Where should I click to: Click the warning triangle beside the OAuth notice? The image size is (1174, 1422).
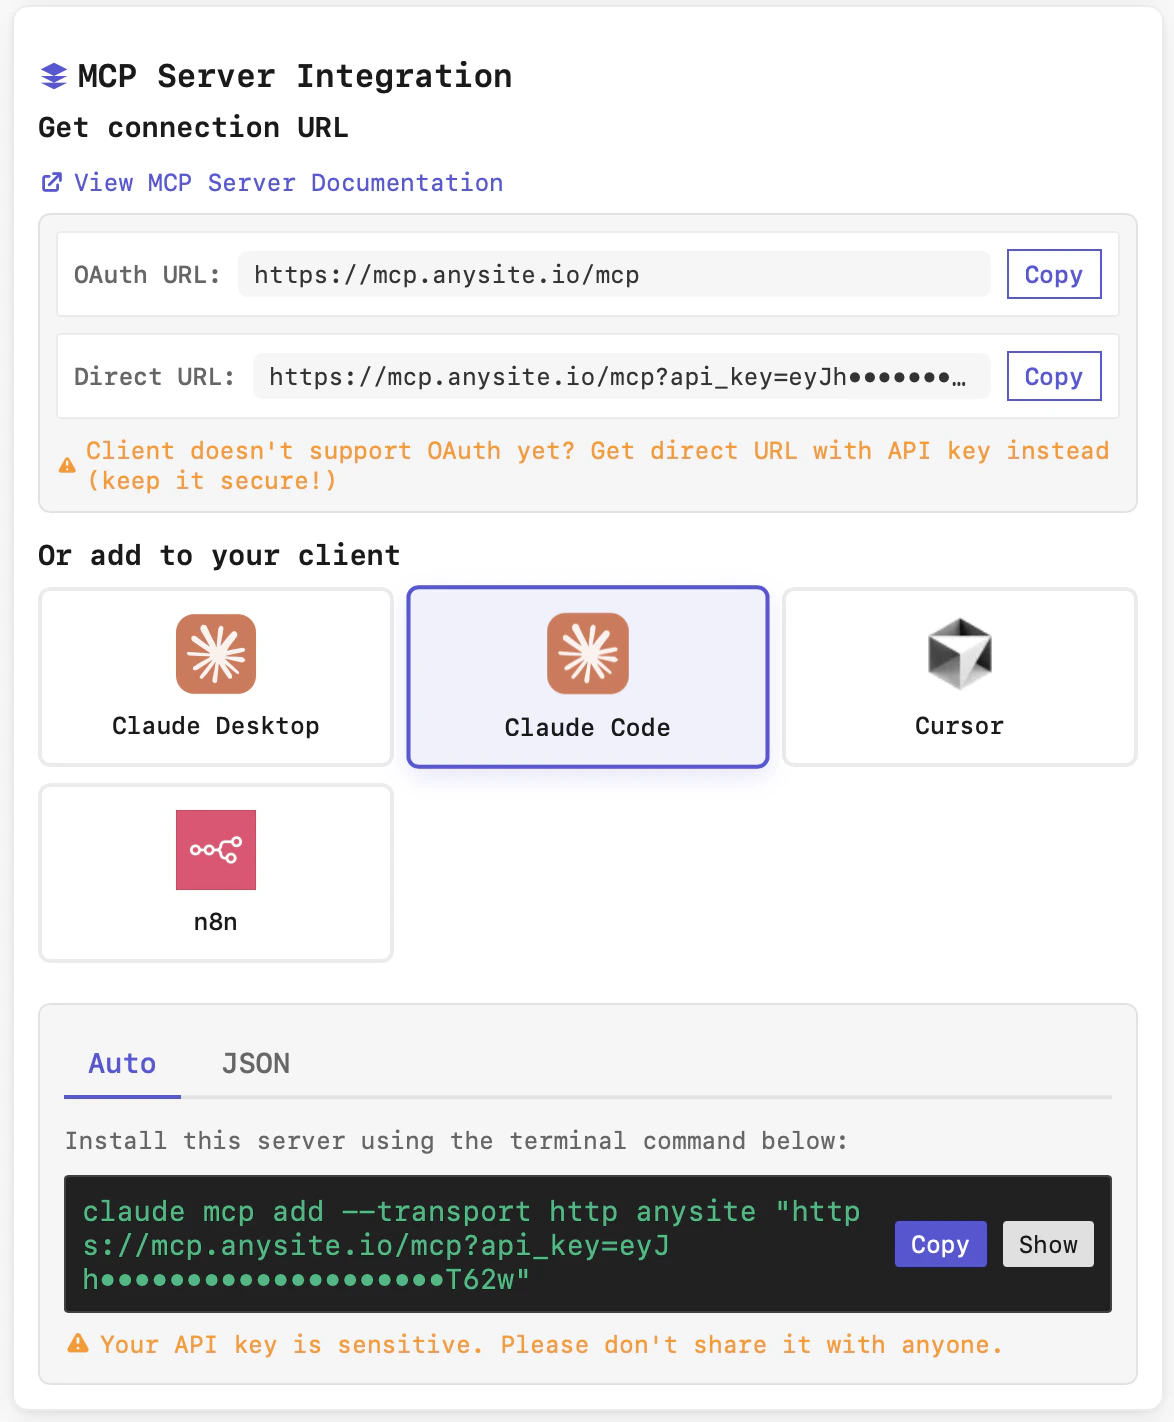(66, 463)
